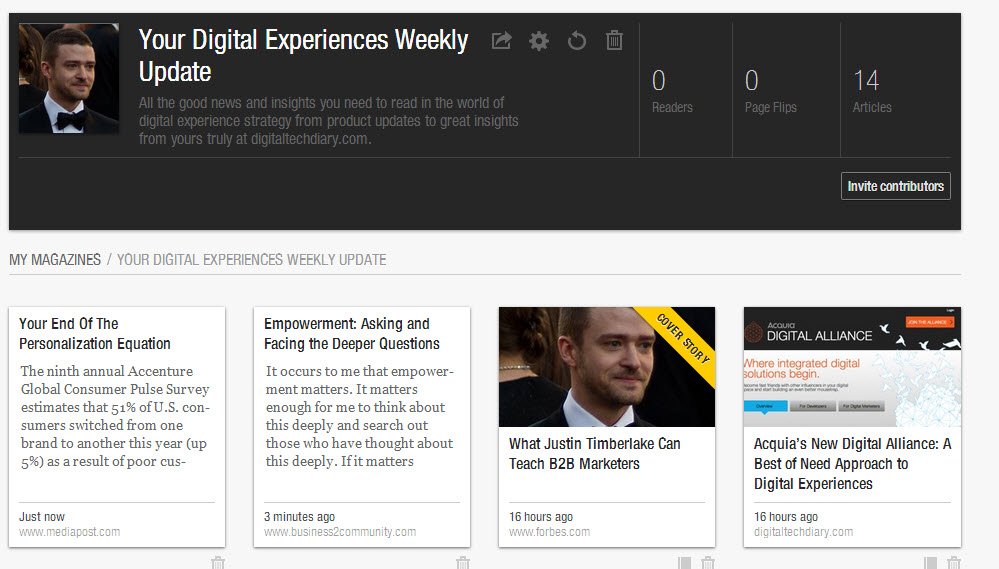Click the magazine title 'Your Digital Experiences Weekly Update'

click(x=303, y=55)
